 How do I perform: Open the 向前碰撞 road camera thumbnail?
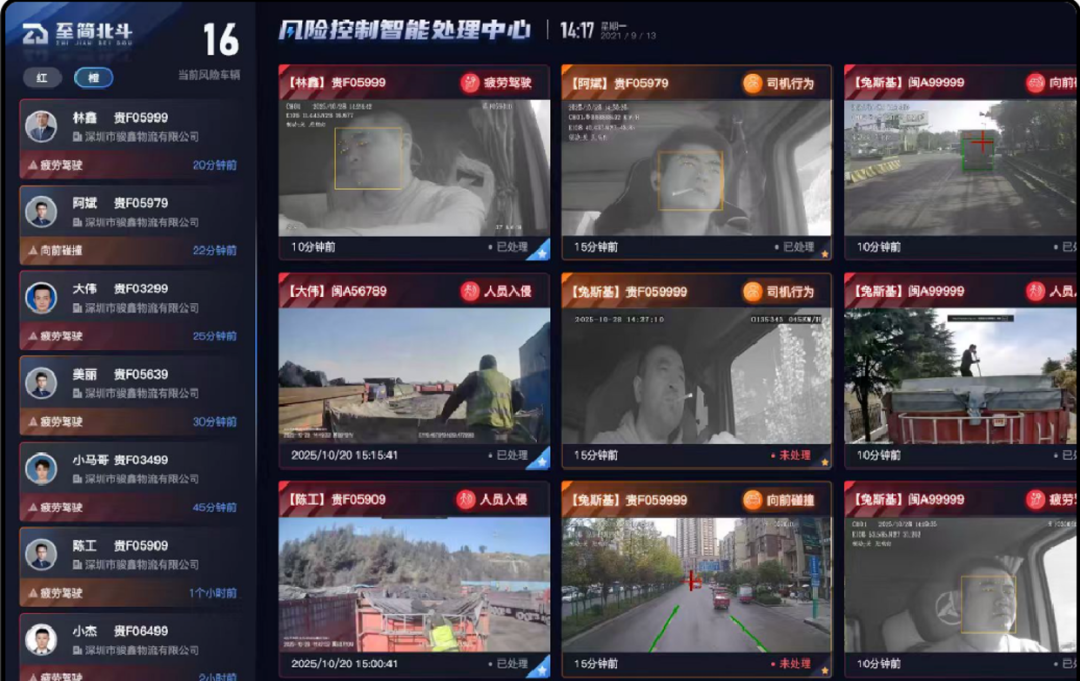point(696,584)
